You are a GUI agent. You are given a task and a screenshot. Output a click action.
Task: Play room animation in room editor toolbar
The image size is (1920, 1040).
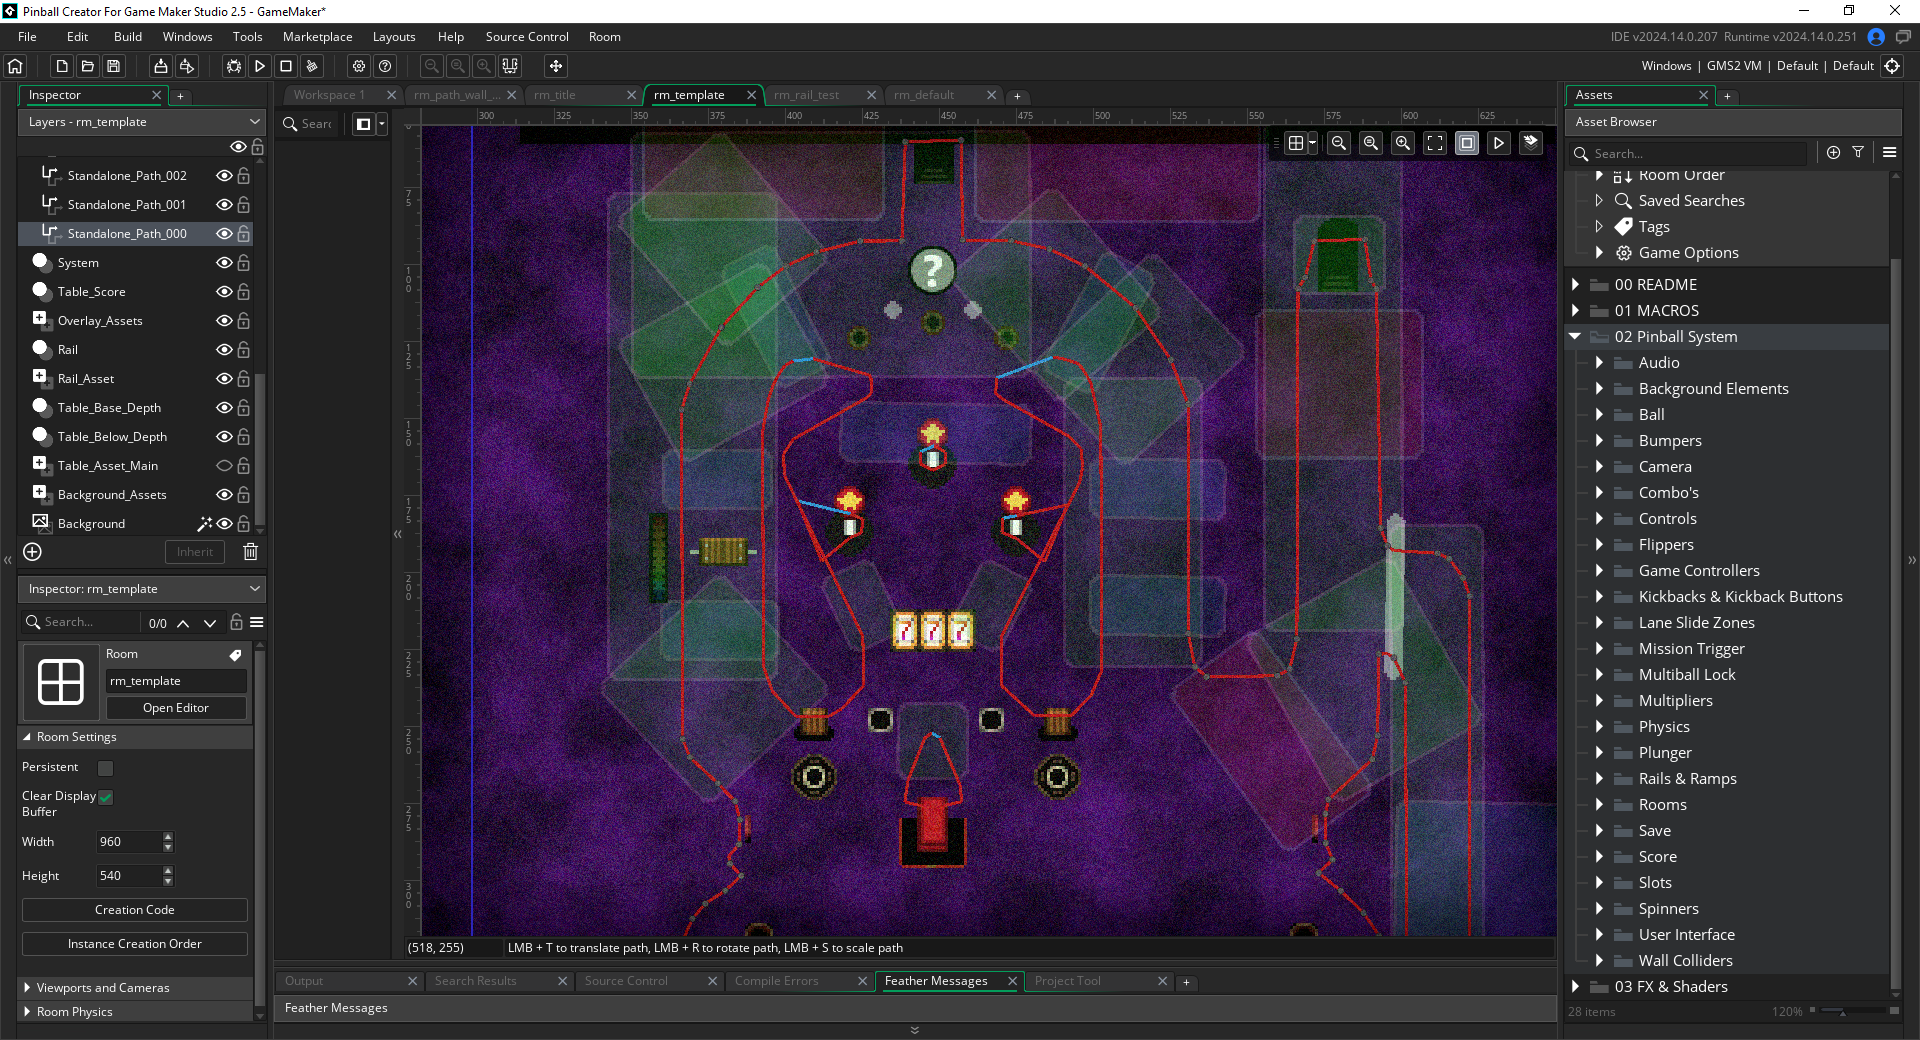click(1498, 143)
